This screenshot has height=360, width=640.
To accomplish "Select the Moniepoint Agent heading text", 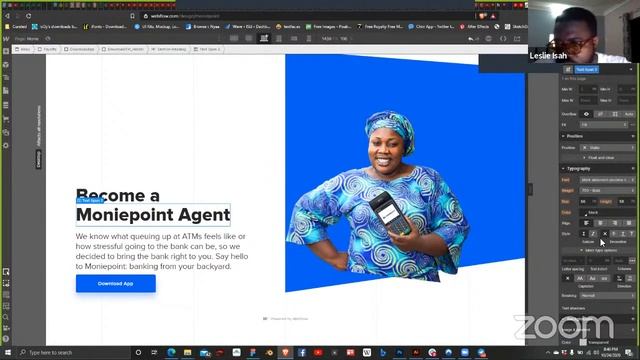I will click(x=153, y=215).
